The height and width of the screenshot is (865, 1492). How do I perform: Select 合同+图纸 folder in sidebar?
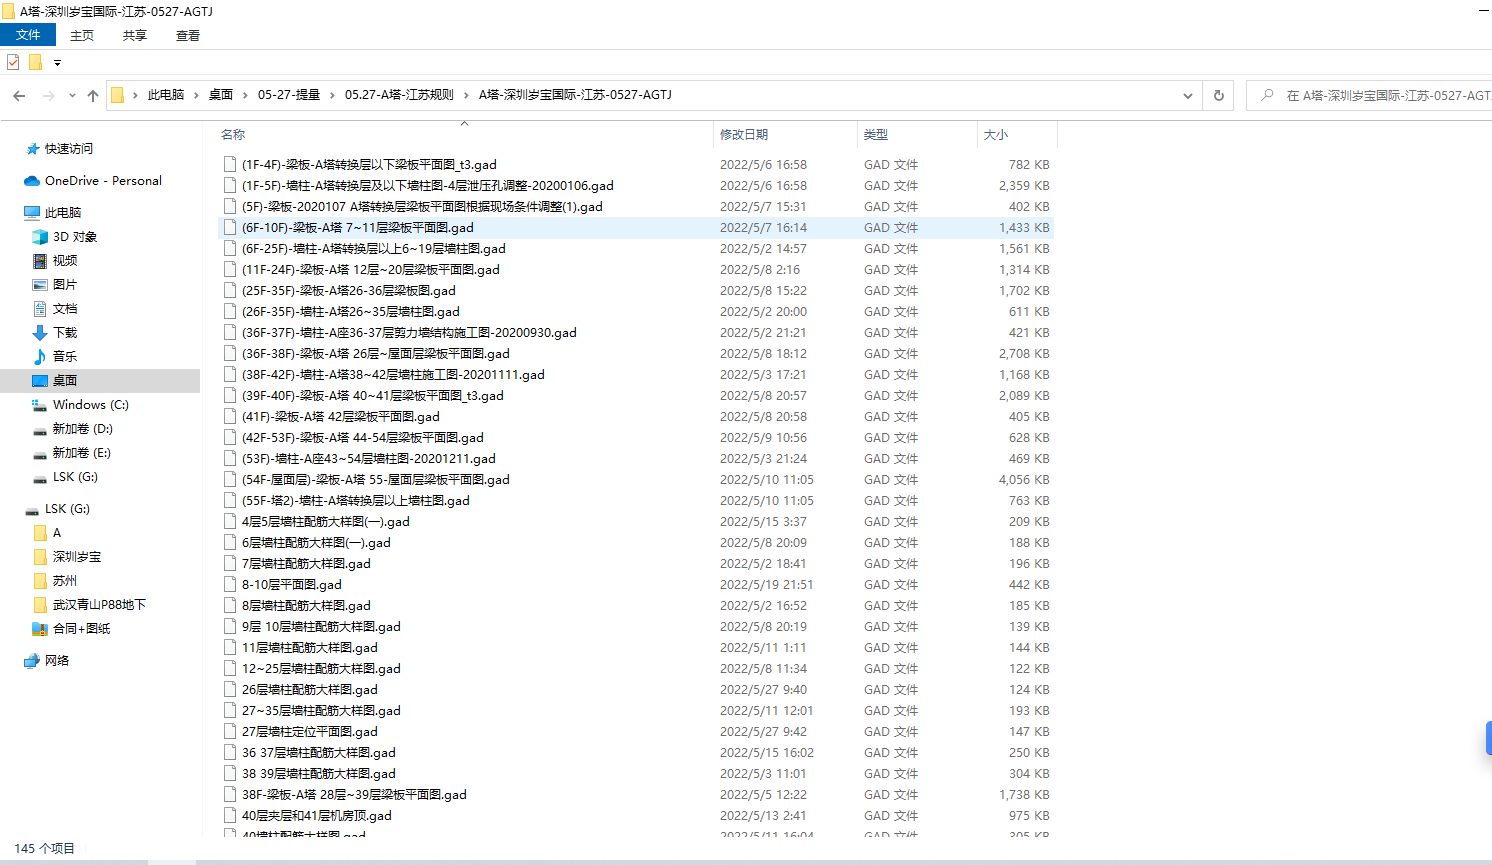tap(82, 628)
